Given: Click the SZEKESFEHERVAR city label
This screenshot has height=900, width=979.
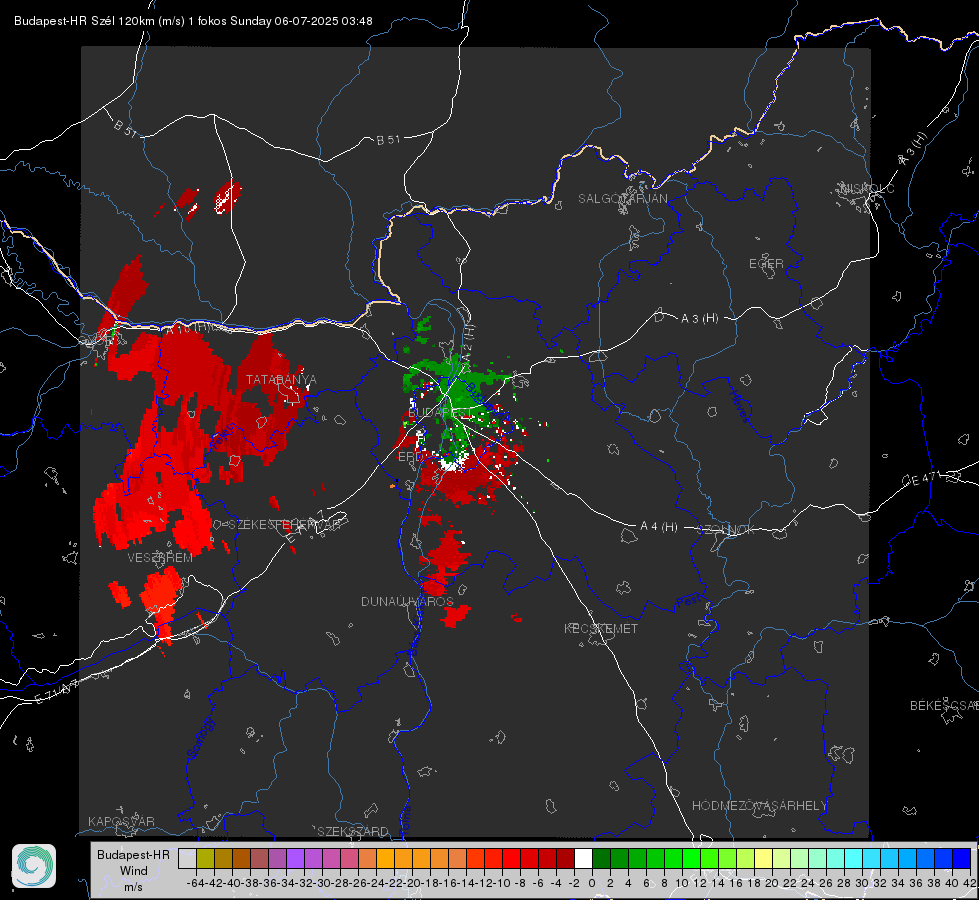Looking at the screenshot, I should click(x=284, y=525).
